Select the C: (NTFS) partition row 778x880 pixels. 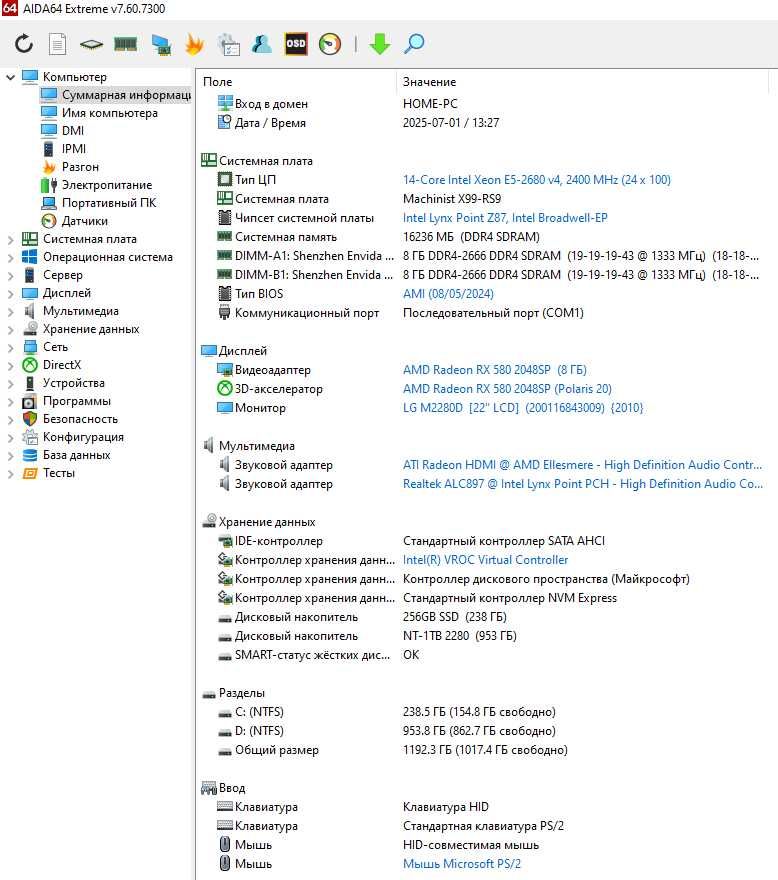click(x=486, y=712)
